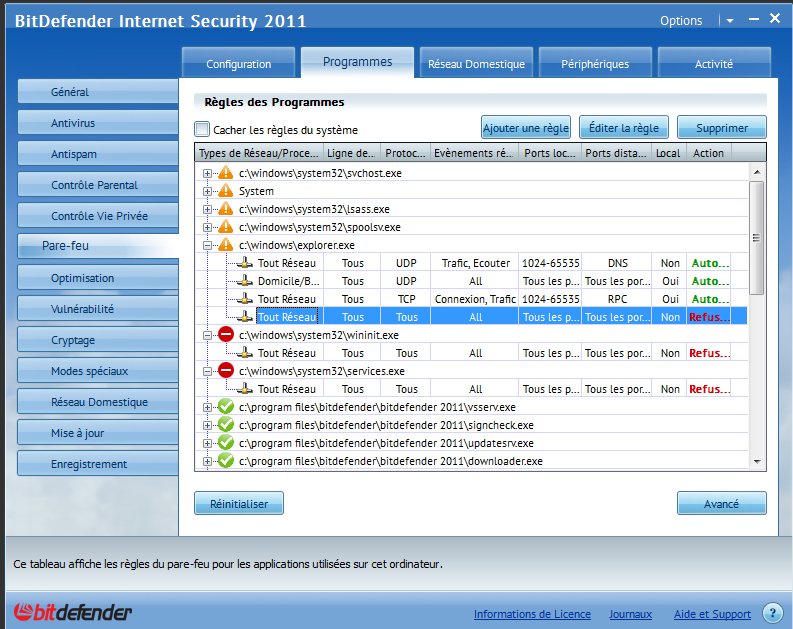
Task: Click the scroll up arrow of rules list
Action: 757,172
